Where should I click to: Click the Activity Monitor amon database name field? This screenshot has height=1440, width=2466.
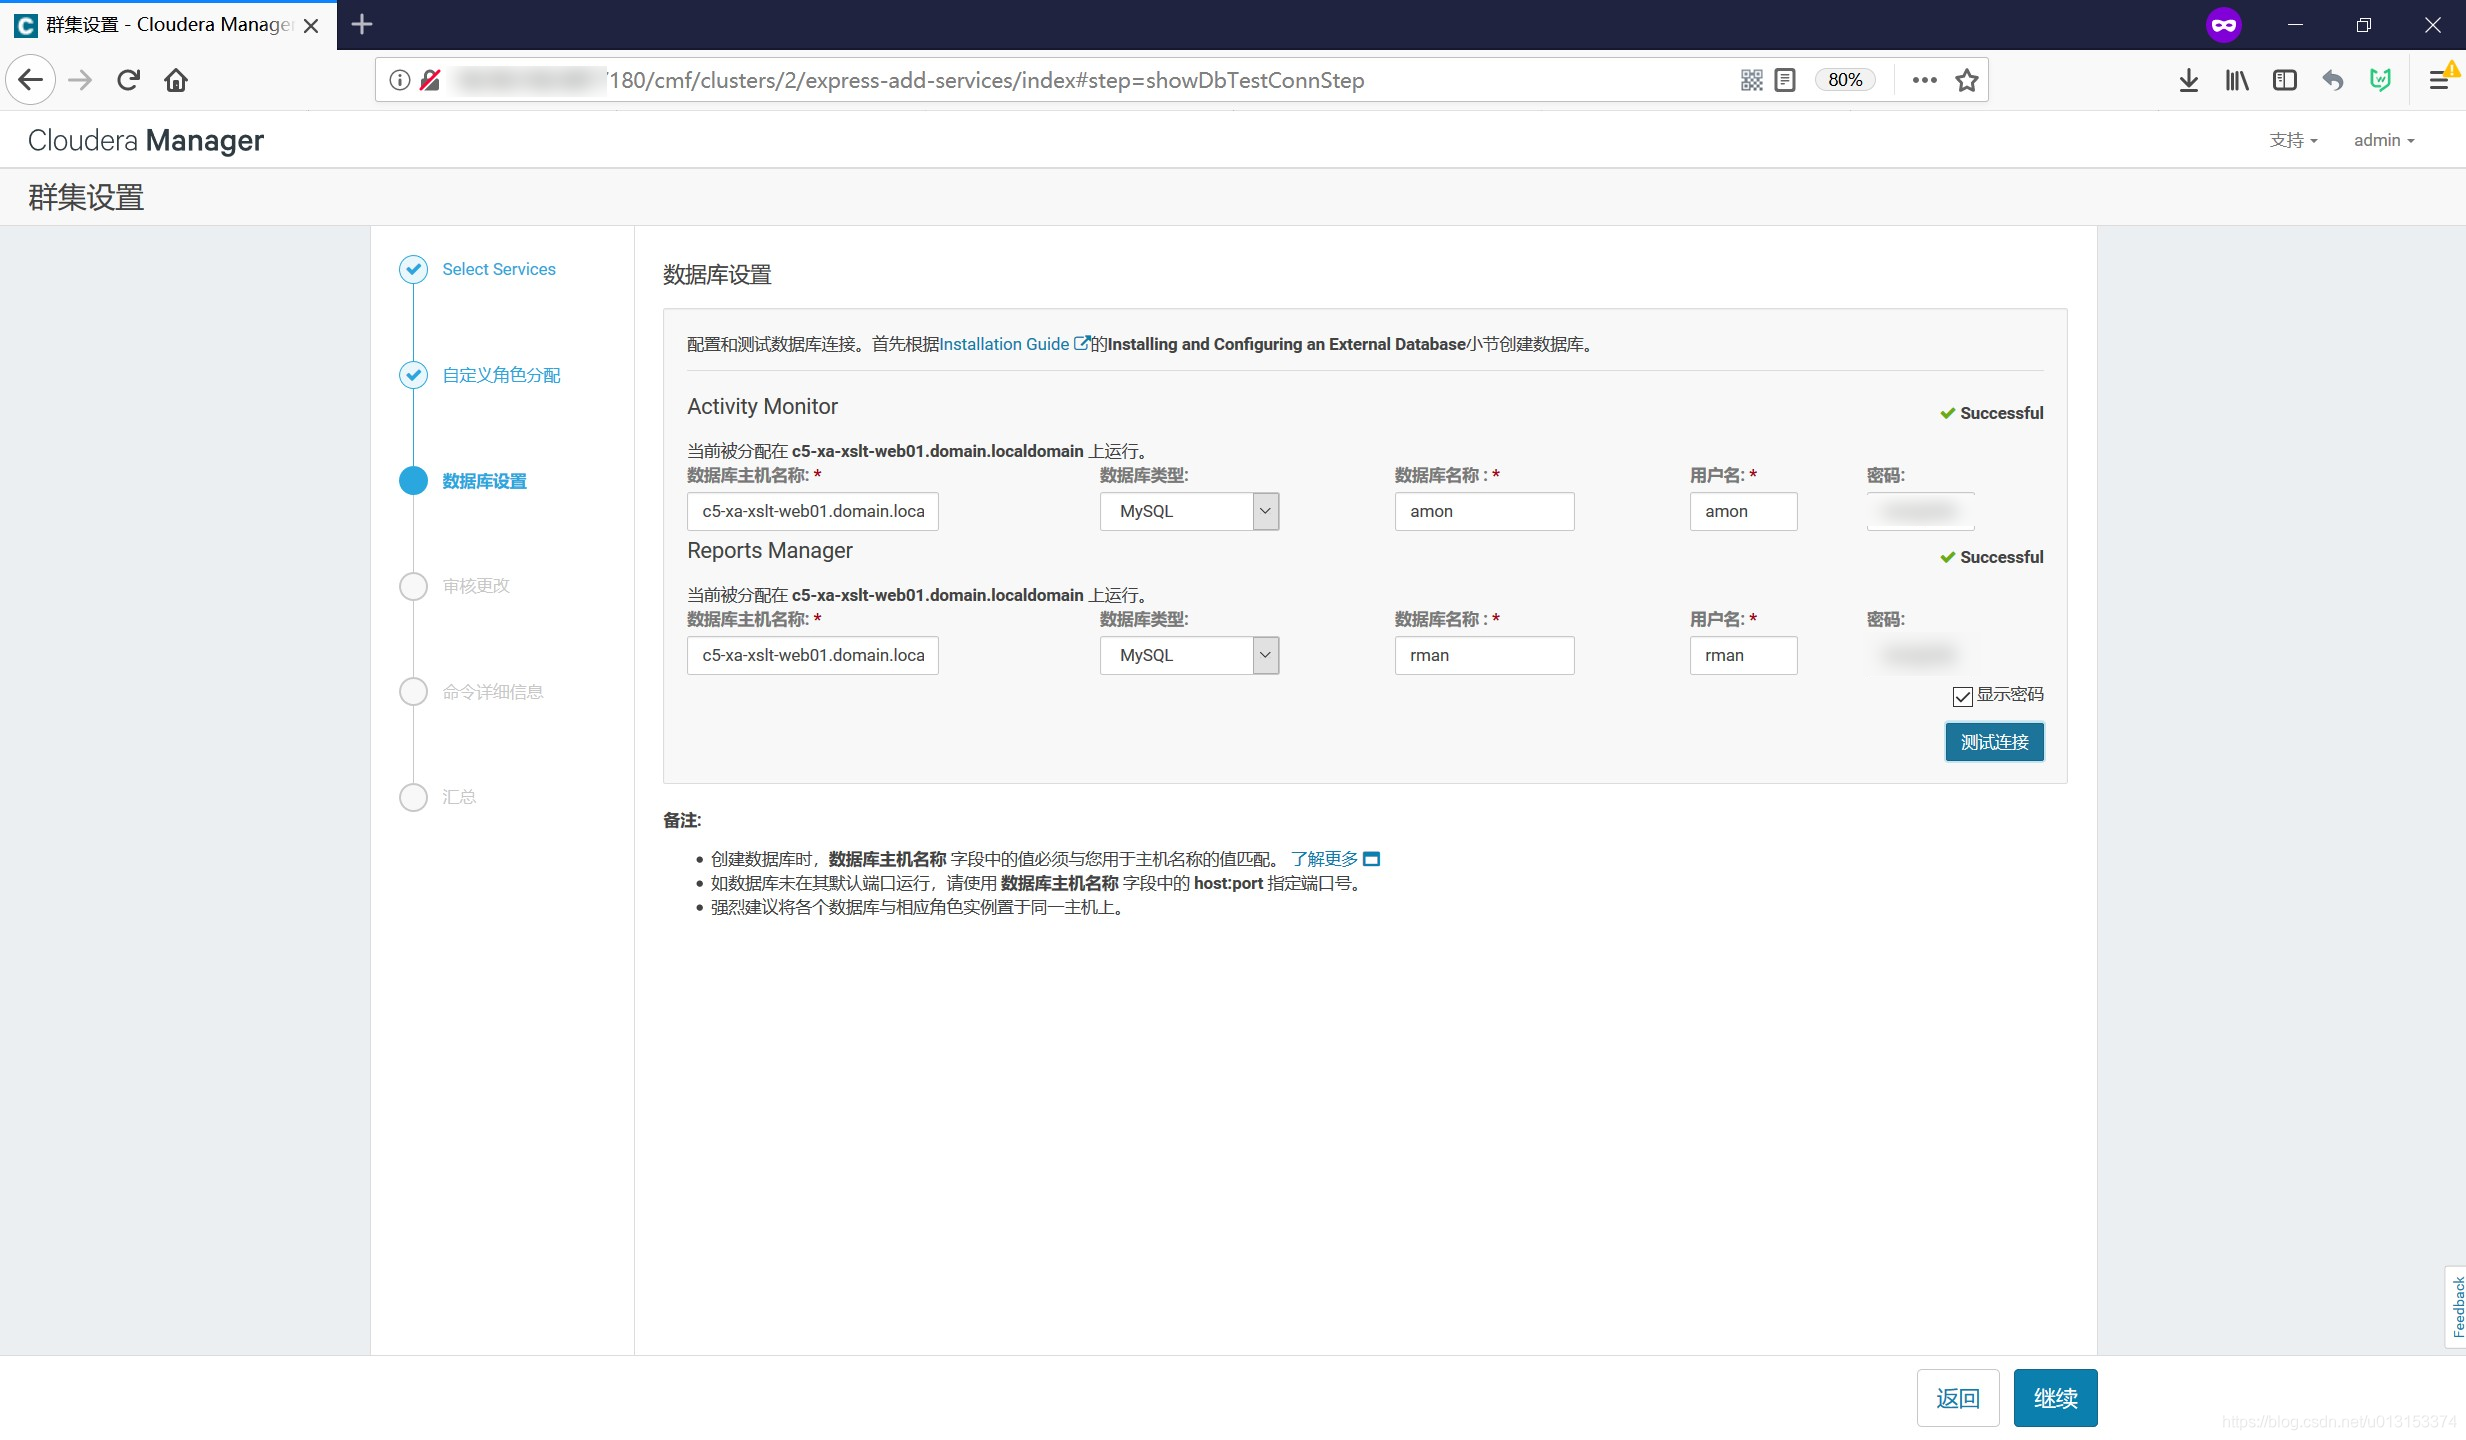[x=1483, y=511]
